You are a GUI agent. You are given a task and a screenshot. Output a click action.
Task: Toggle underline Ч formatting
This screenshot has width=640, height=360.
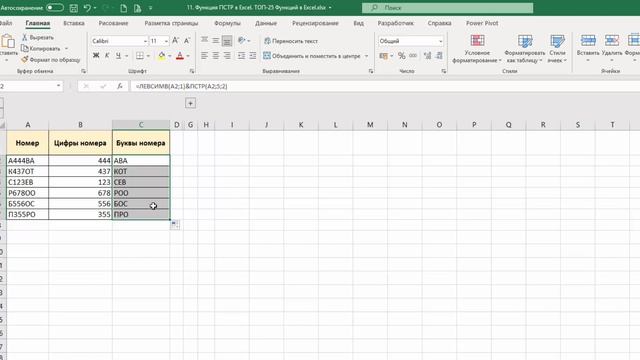tap(118, 56)
